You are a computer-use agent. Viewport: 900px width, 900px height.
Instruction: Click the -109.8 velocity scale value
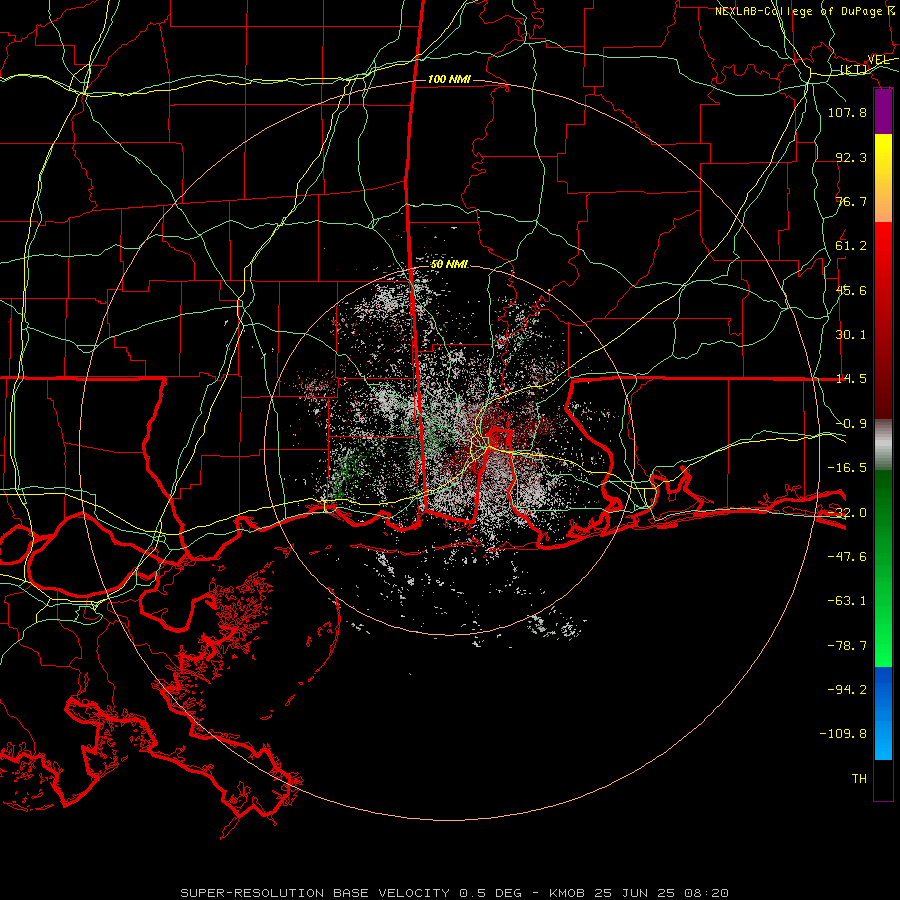tap(843, 734)
